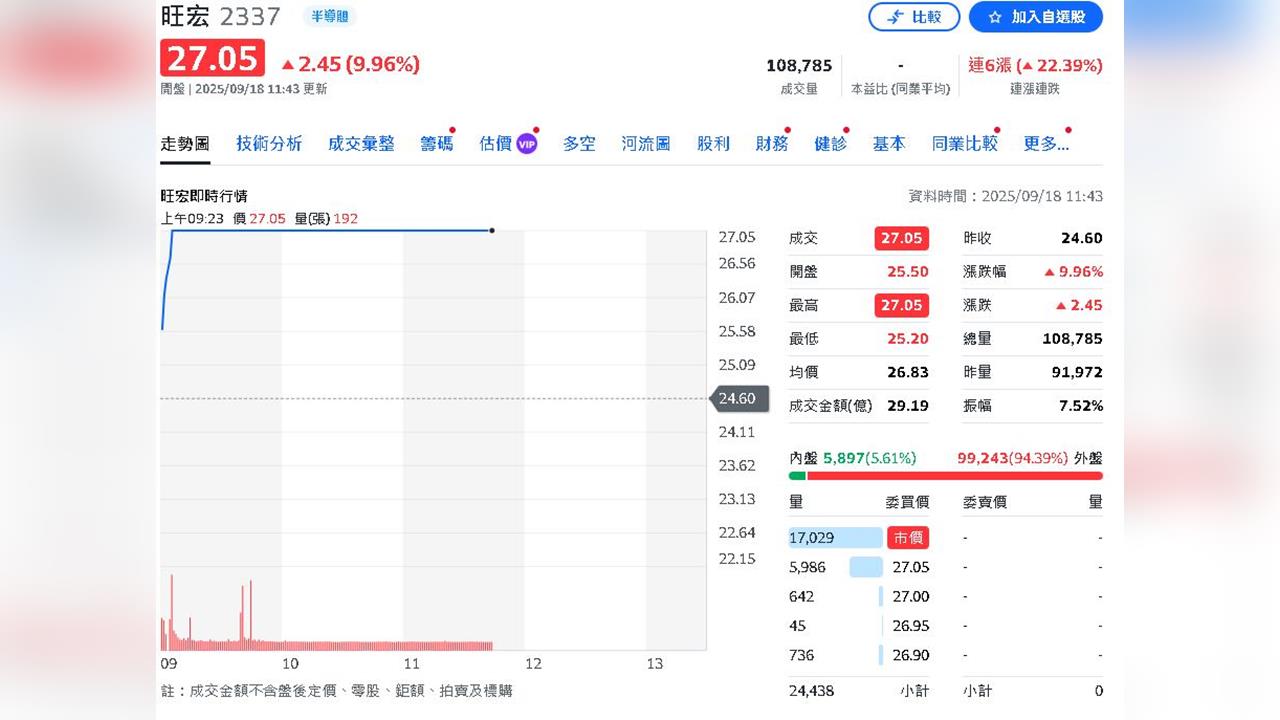Open the 股利 tab
1280x720 pixels.
tap(713, 143)
